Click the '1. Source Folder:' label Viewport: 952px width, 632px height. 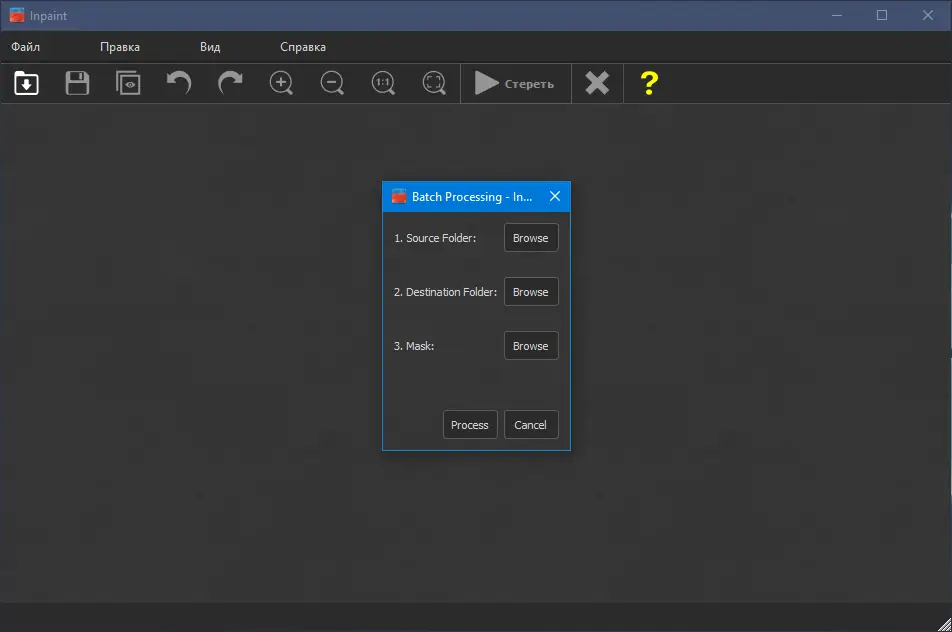[x=435, y=238]
